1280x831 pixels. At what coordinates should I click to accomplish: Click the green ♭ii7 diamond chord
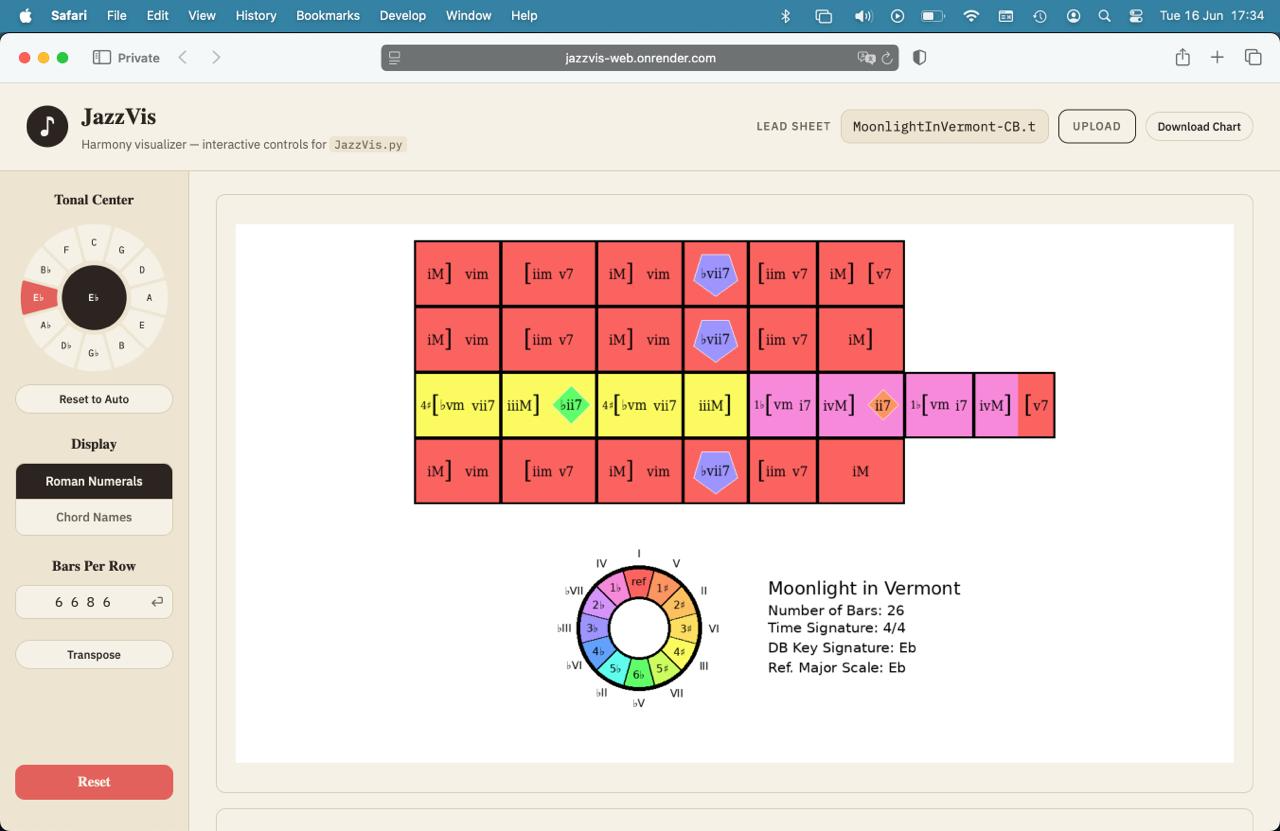tap(571, 405)
